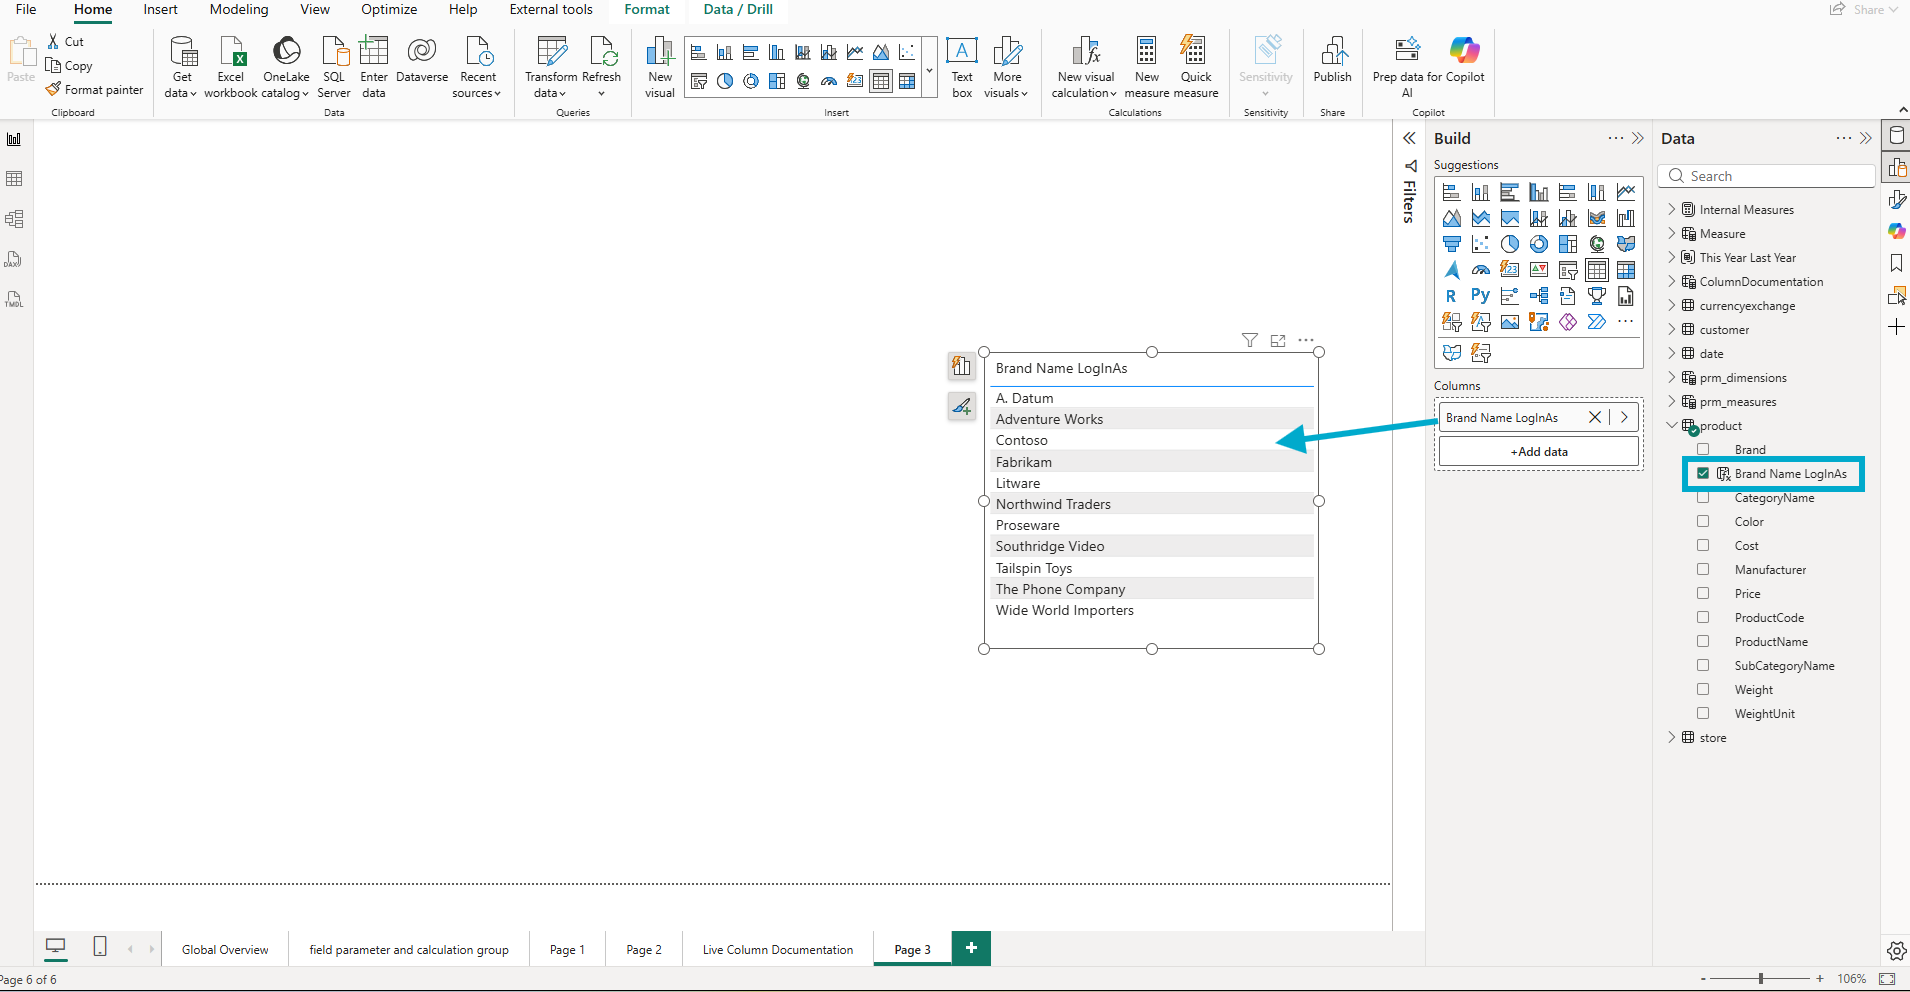Switch to the mobile layout icon

point(100,946)
